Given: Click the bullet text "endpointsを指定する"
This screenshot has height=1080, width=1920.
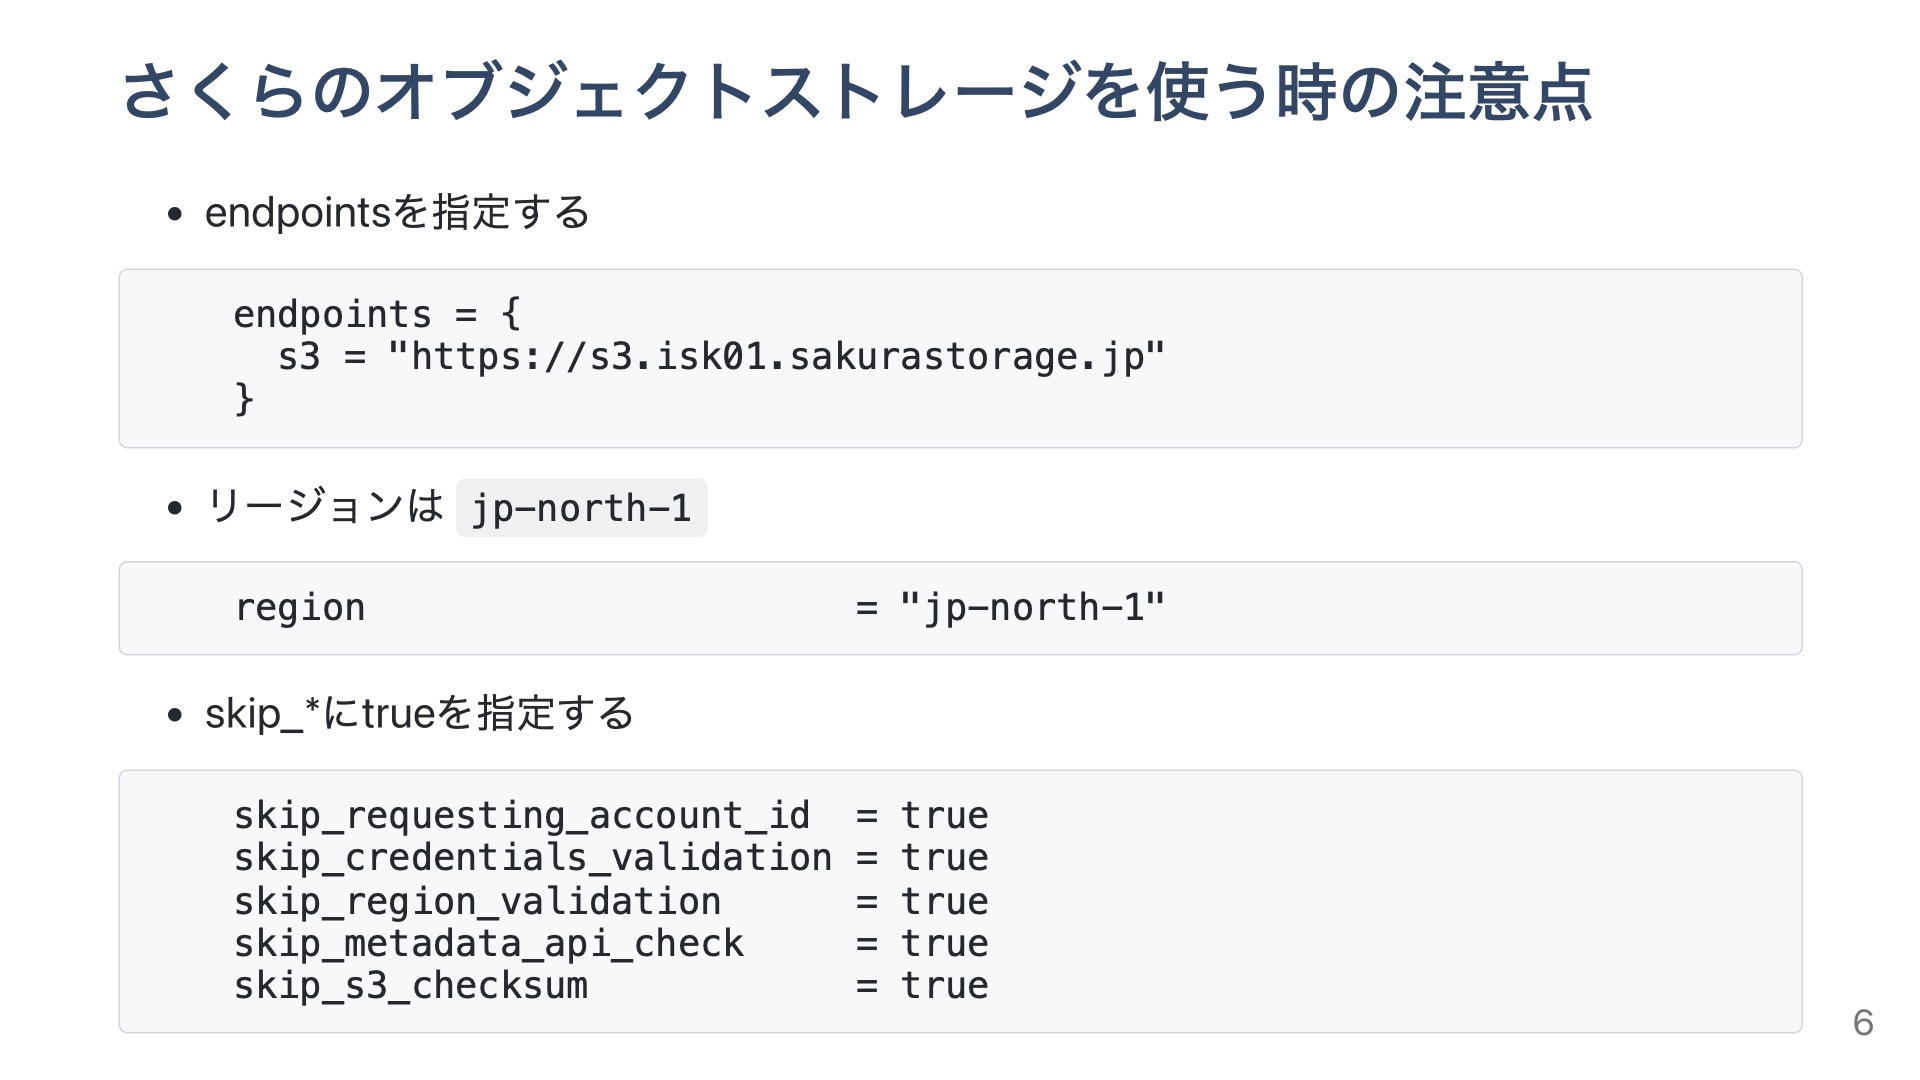Looking at the screenshot, I should 397,213.
